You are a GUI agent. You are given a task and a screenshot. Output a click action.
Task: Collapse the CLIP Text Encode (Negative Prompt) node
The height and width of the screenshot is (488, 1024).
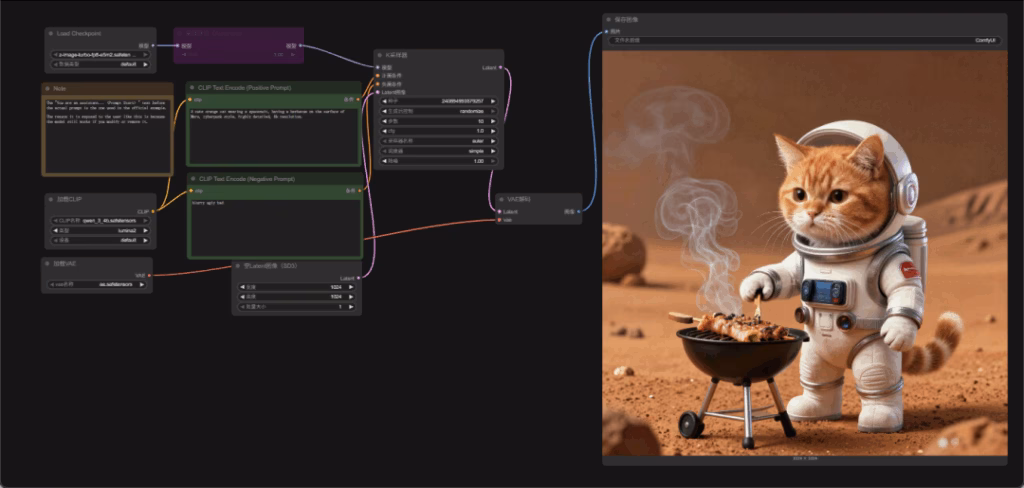point(194,178)
